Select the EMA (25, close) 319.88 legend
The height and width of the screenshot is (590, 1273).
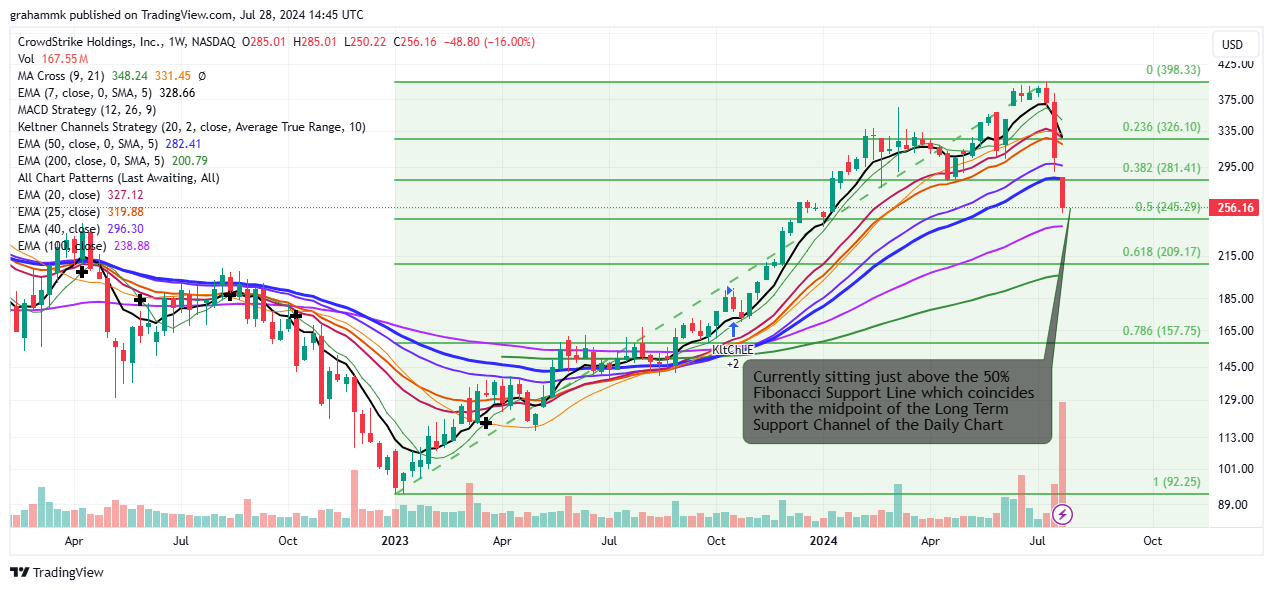[81, 212]
